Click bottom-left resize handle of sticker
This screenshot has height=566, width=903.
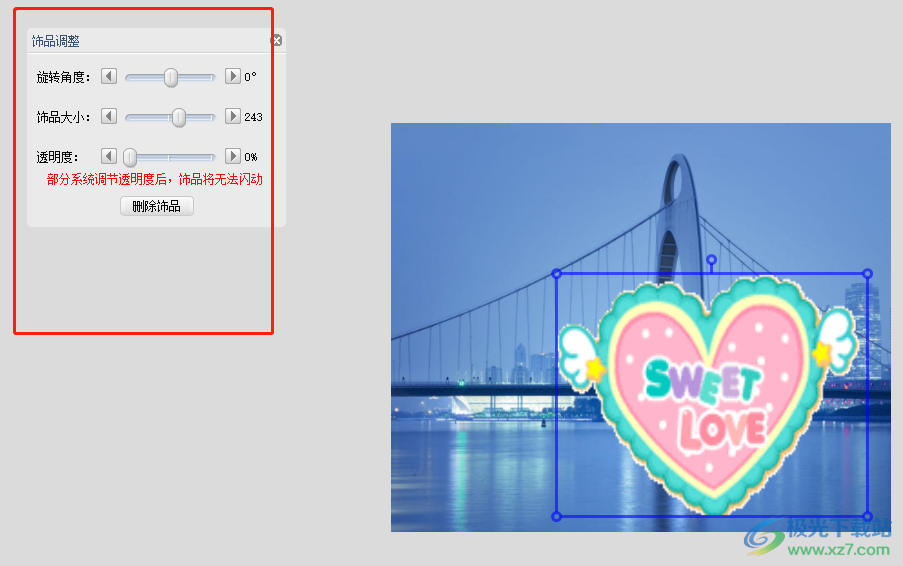(556, 516)
